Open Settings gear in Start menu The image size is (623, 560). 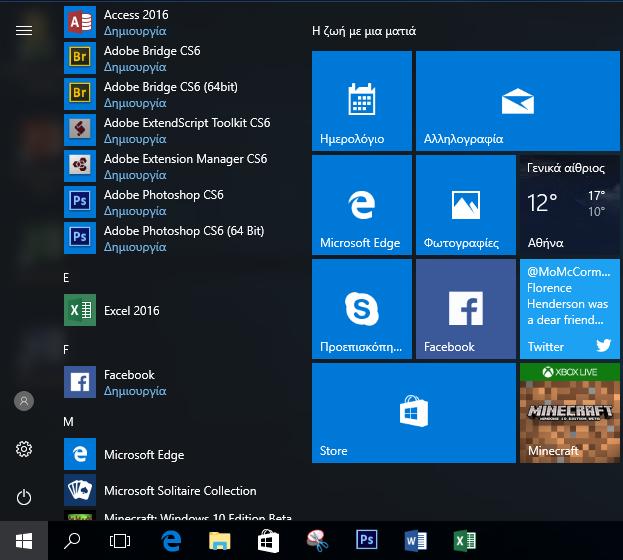24,449
